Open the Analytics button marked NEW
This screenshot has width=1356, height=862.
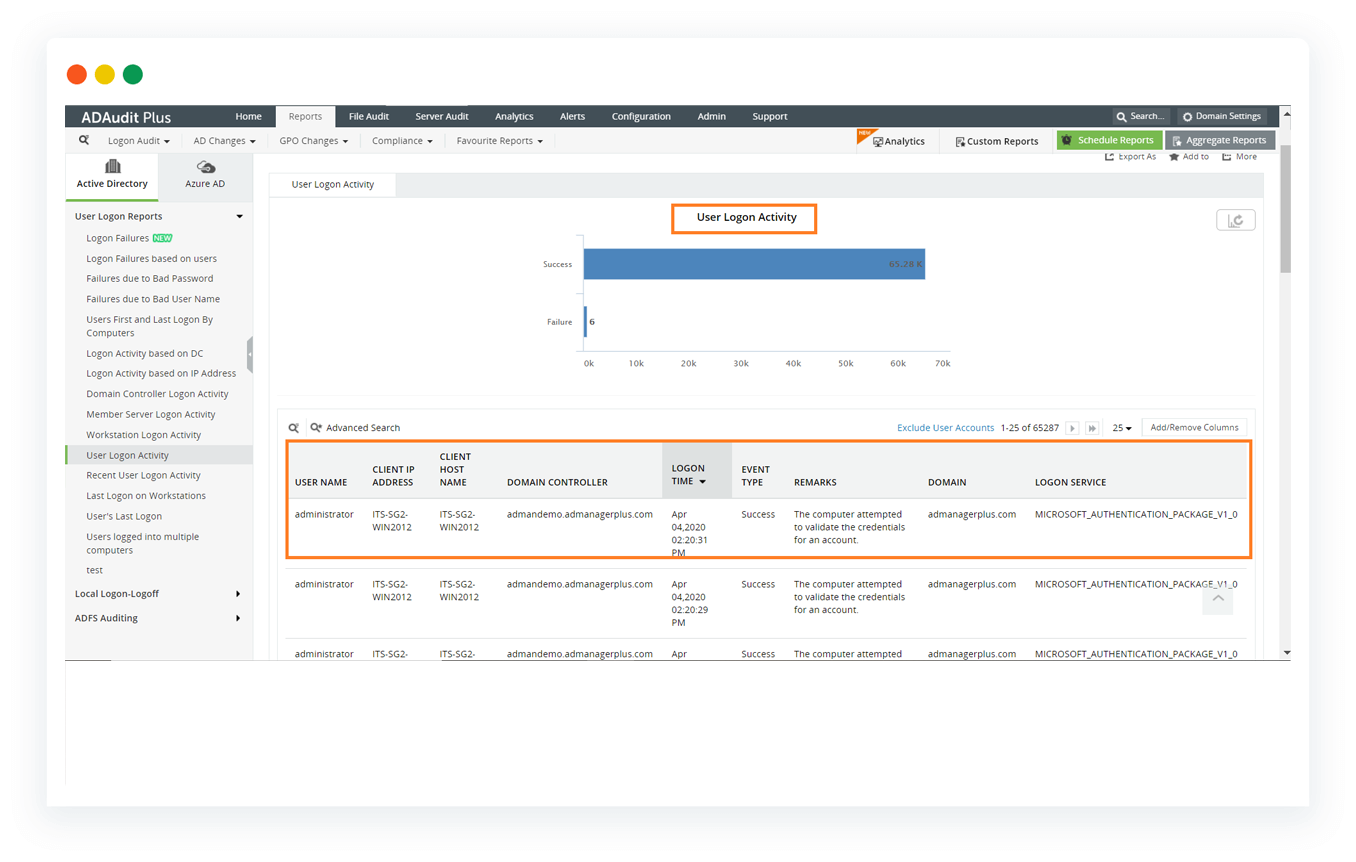pos(898,141)
